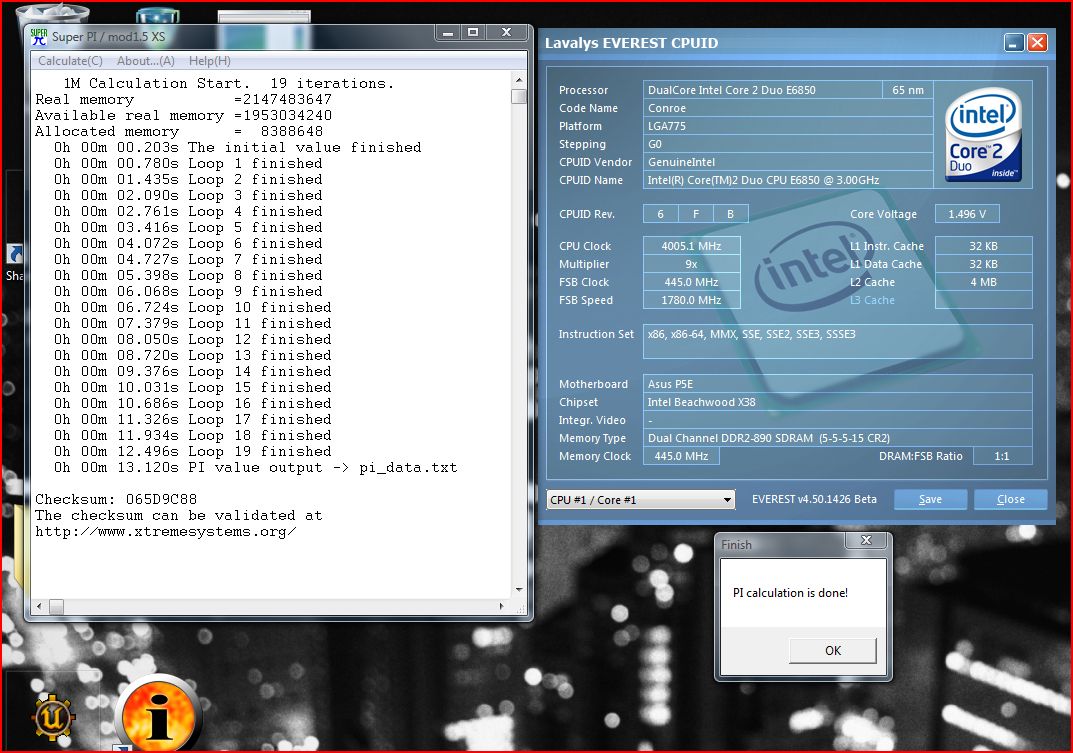Image resolution: width=1073 pixels, height=753 pixels.
Task: Click the Chipset value Intel Beachwood X38
Action: (x=838, y=402)
